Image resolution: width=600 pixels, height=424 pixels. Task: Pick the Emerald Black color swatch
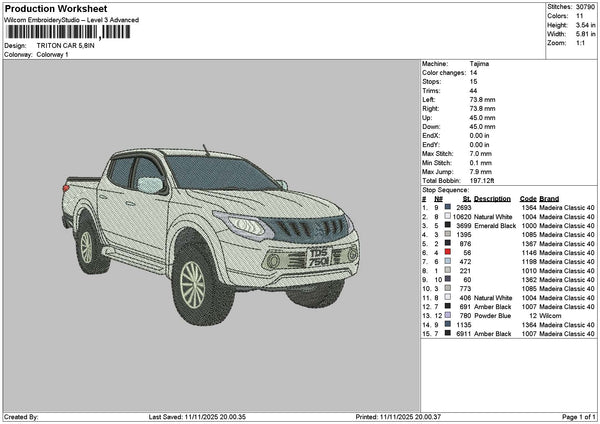click(x=447, y=225)
